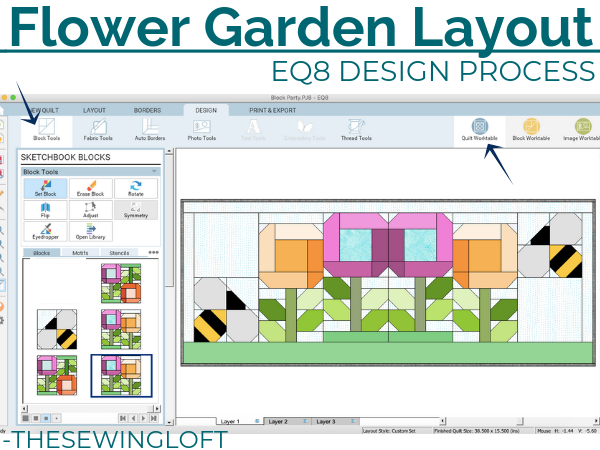The height and width of the screenshot is (450, 600).
Task: Jump to last sketchbook block
Action: [154, 418]
